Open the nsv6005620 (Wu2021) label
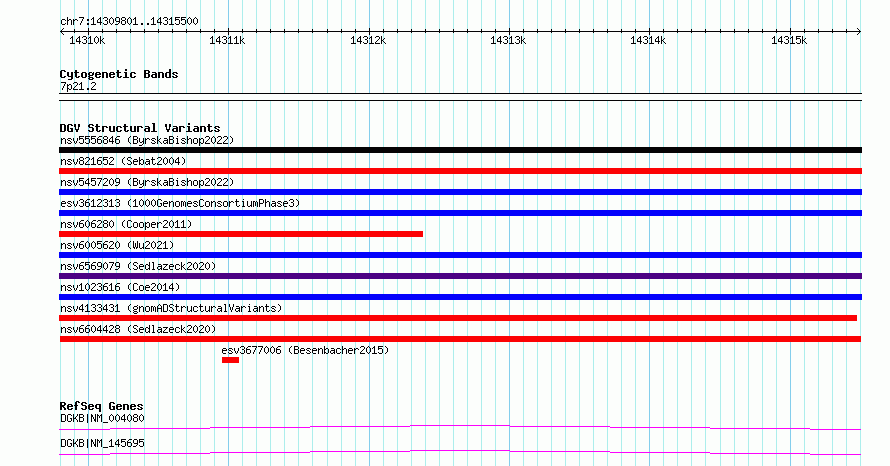This screenshot has width=890, height=466. click(x=117, y=245)
